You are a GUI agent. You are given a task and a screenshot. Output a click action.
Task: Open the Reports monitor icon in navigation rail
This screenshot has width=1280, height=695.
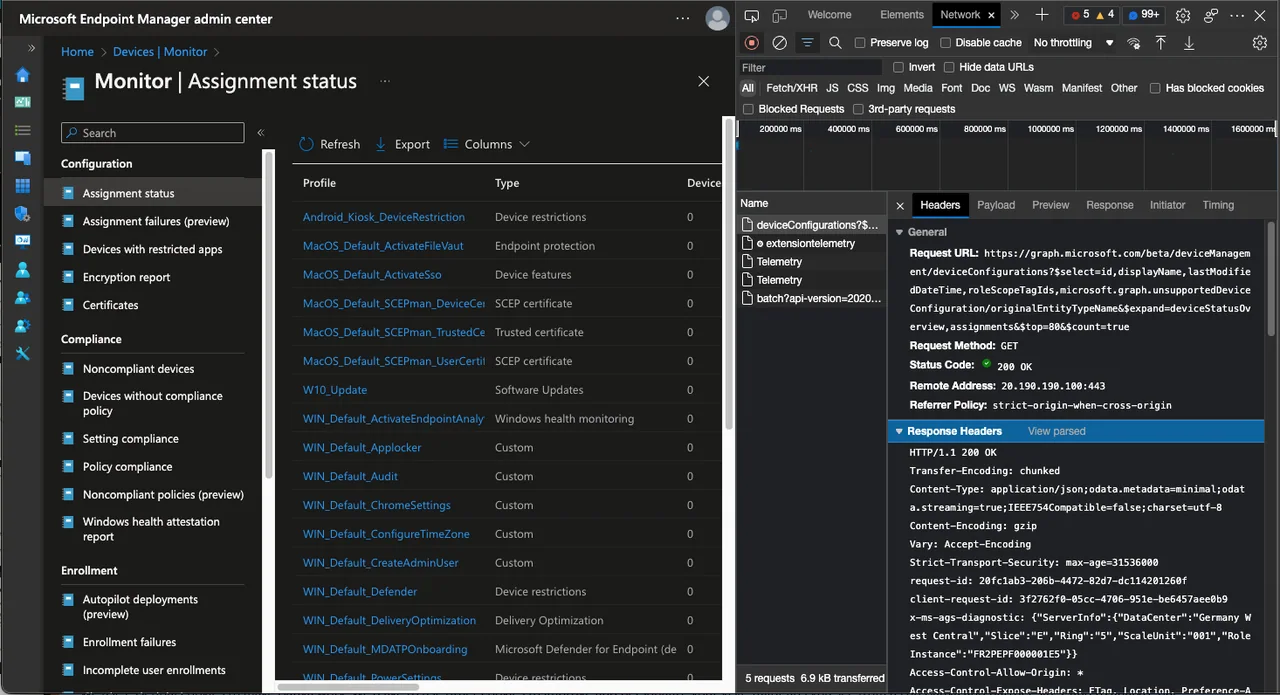pyautogui.click(x=22, y=241)
